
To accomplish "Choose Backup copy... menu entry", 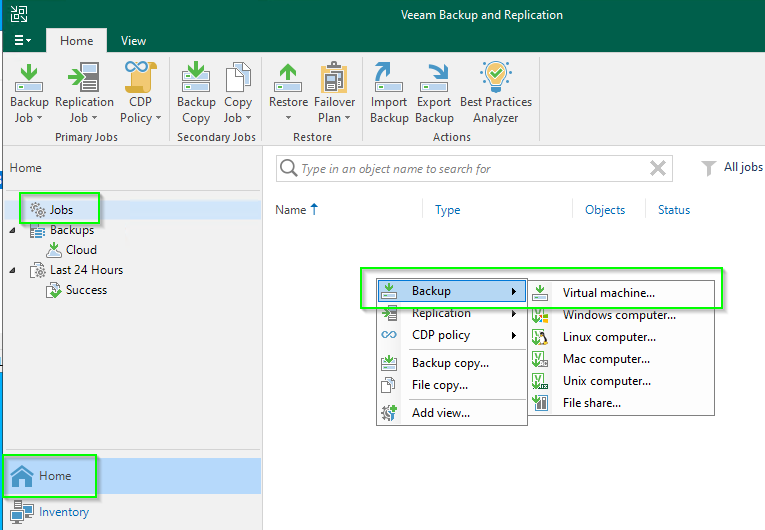I will pos(452,363).
